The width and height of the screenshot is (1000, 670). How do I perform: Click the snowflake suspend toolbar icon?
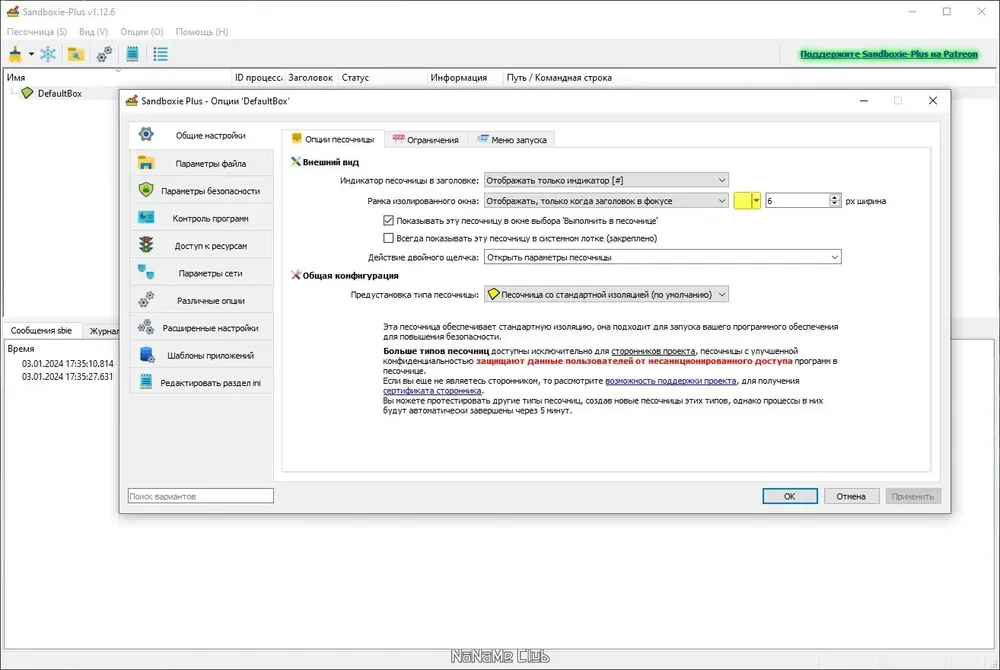point(48,54)
